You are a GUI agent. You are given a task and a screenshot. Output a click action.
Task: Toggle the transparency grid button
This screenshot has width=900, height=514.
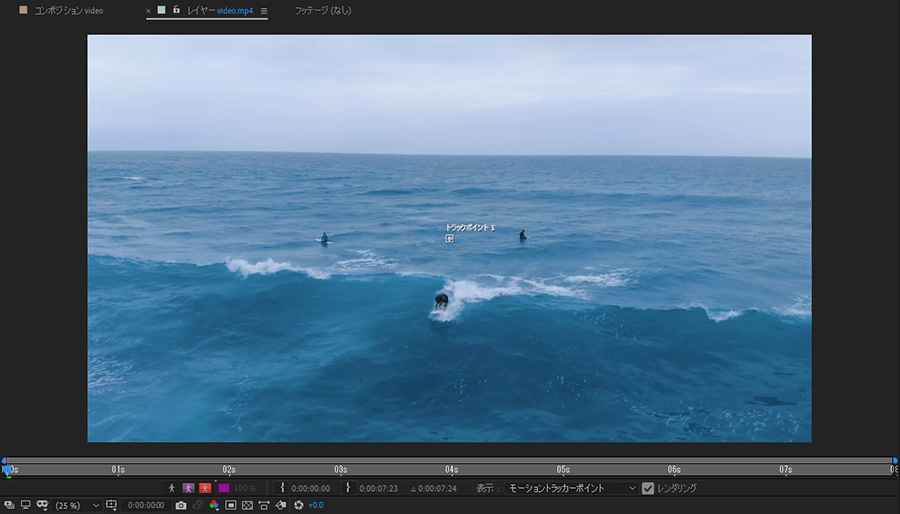tap(248, 505)
